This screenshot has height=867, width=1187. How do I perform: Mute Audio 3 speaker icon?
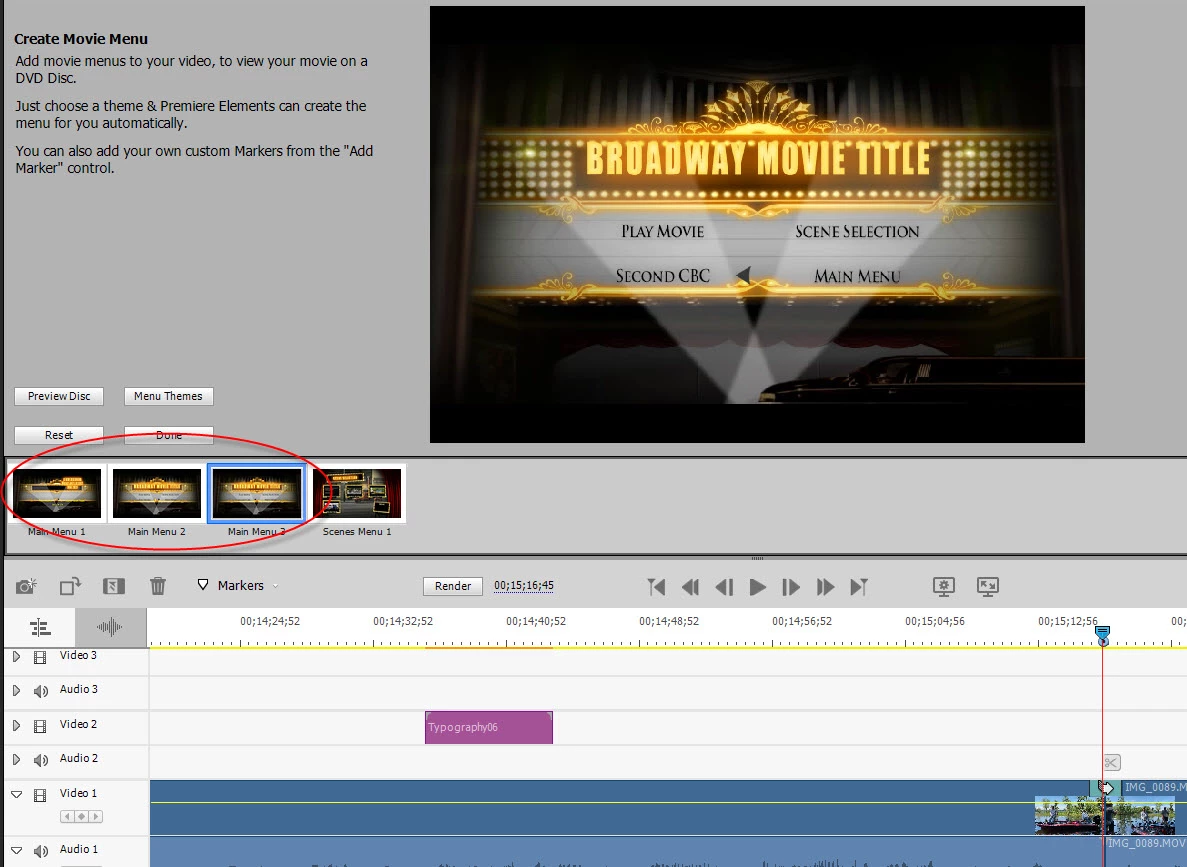[41, 691]
